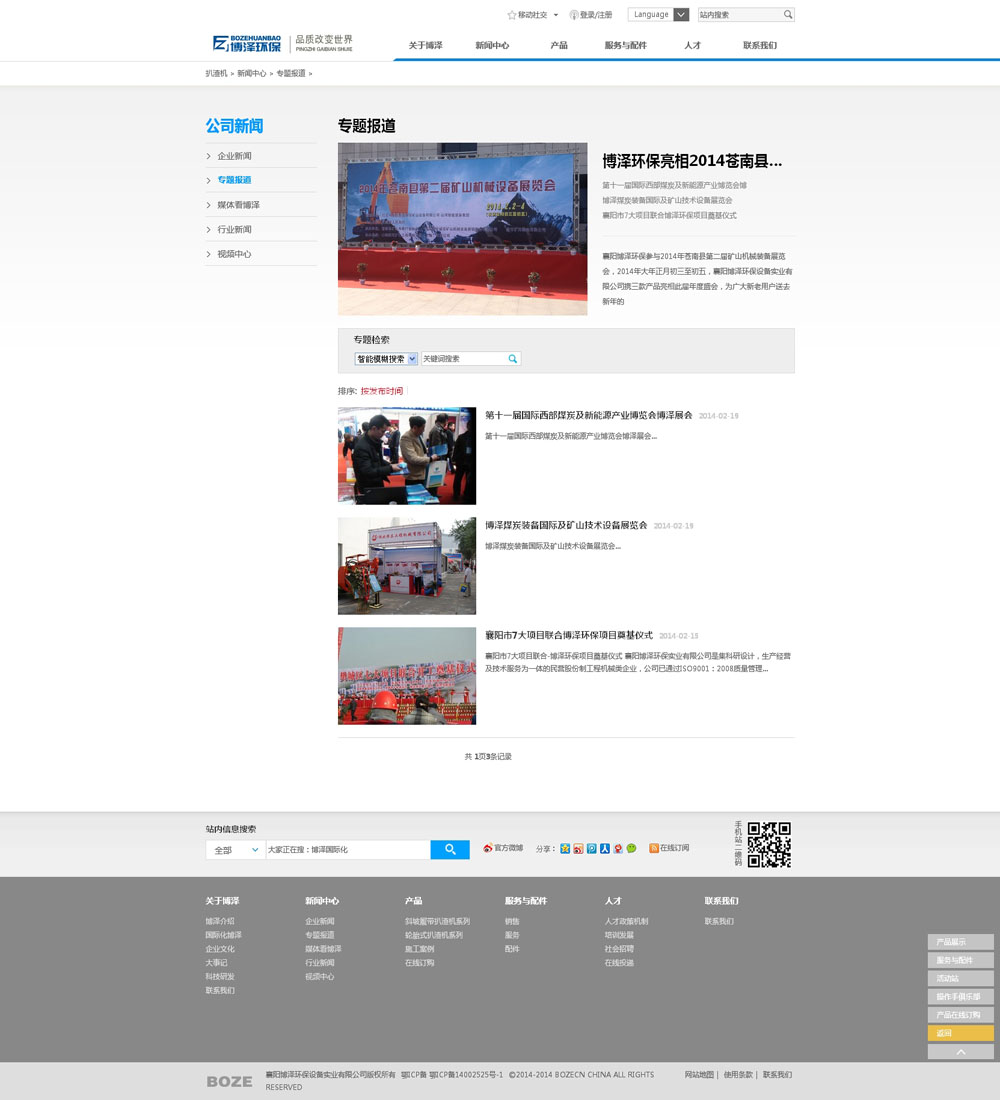Screen dimensions: 1000x1100
Task: Click the blue search button in footer search
Action: [450, 849]
